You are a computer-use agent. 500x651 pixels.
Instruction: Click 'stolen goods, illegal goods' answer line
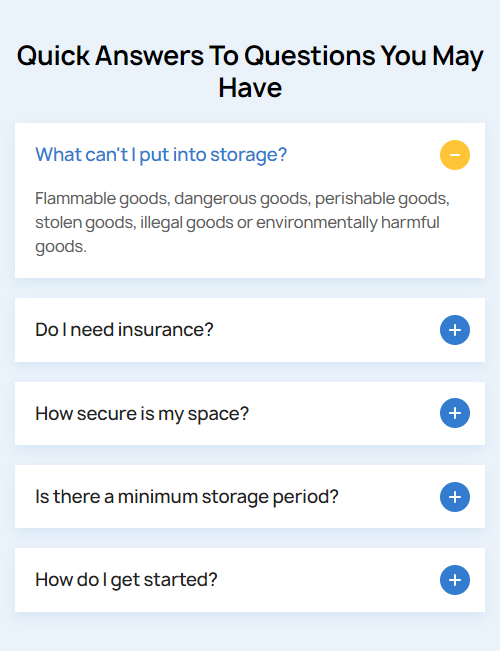tap(237, 223)
